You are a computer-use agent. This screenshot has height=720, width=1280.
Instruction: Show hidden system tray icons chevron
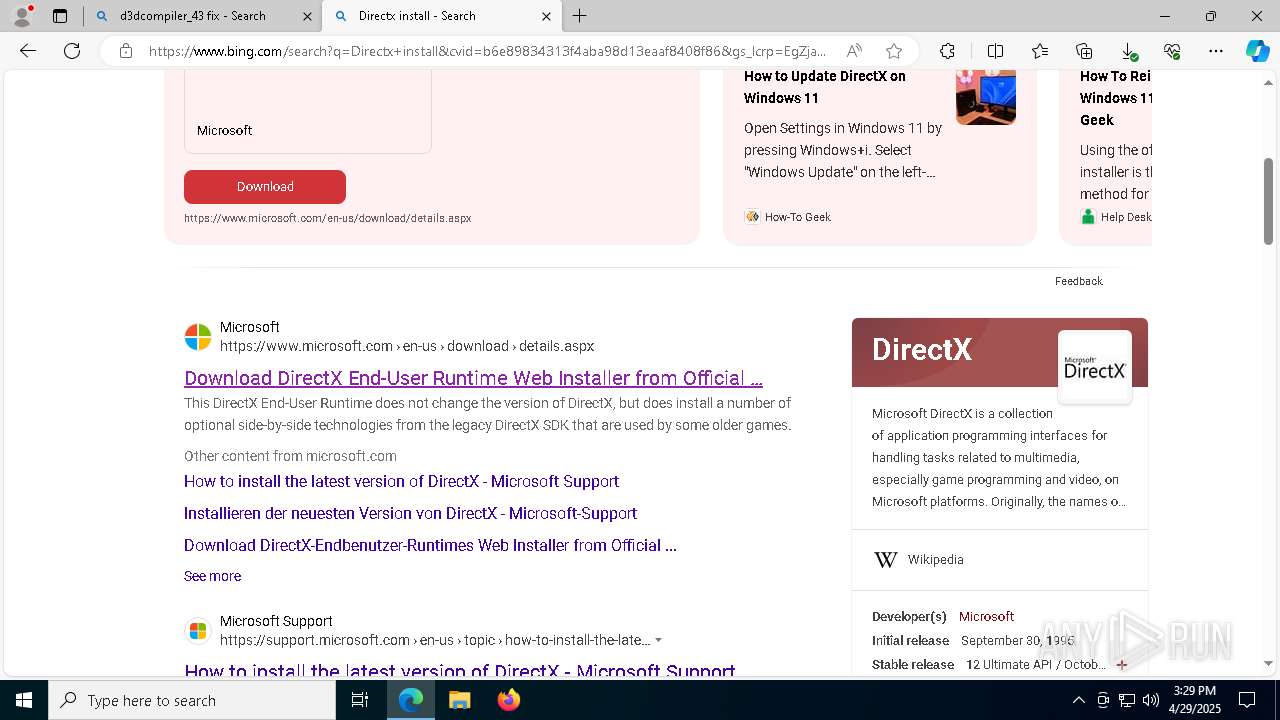point(1078,700)
